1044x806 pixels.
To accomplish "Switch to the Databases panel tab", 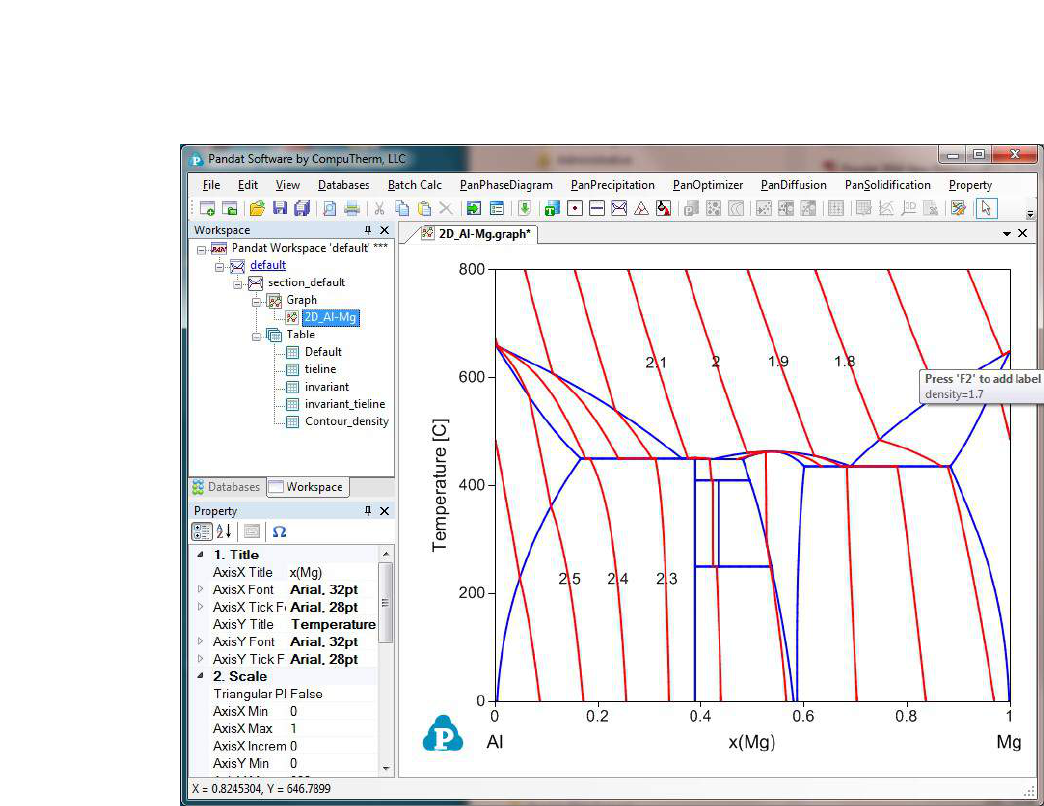I will pos(226,487).
